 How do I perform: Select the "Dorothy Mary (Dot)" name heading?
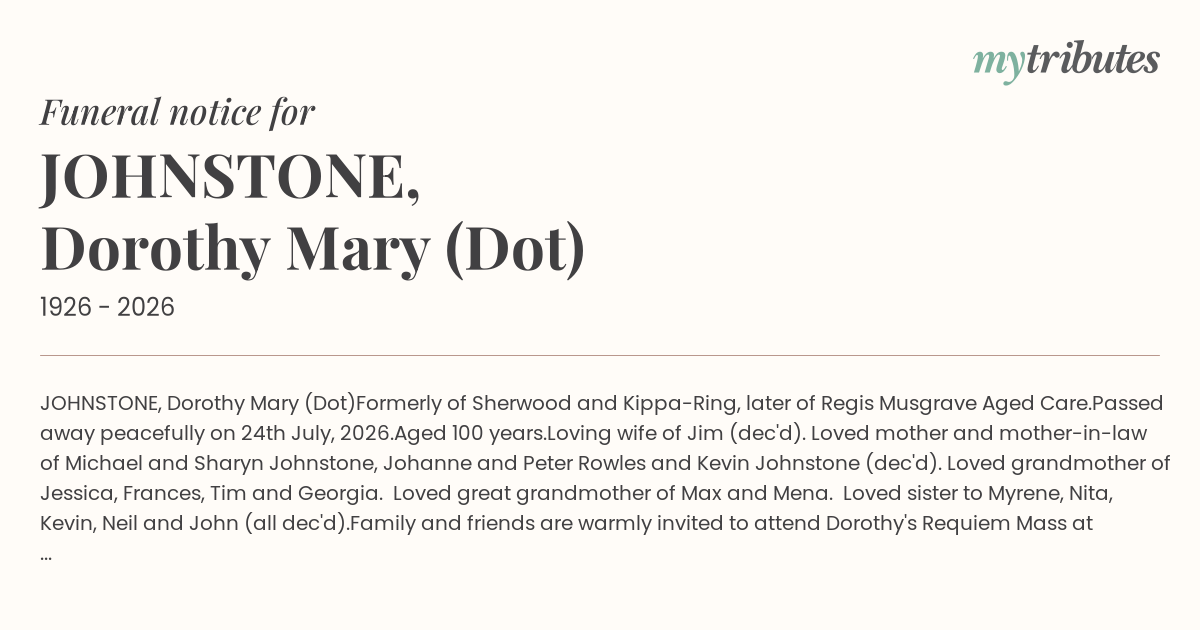tap(313, 250)
